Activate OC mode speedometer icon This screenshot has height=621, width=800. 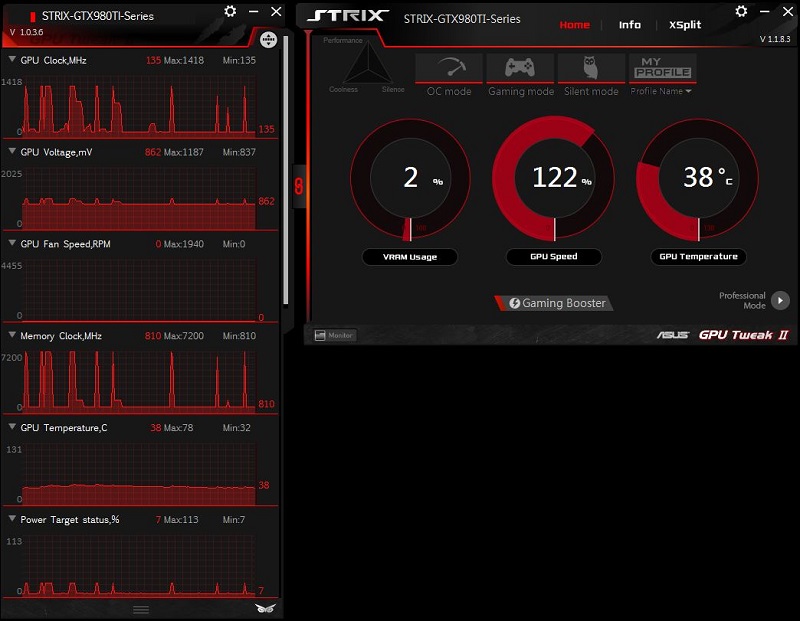(449, 69)
